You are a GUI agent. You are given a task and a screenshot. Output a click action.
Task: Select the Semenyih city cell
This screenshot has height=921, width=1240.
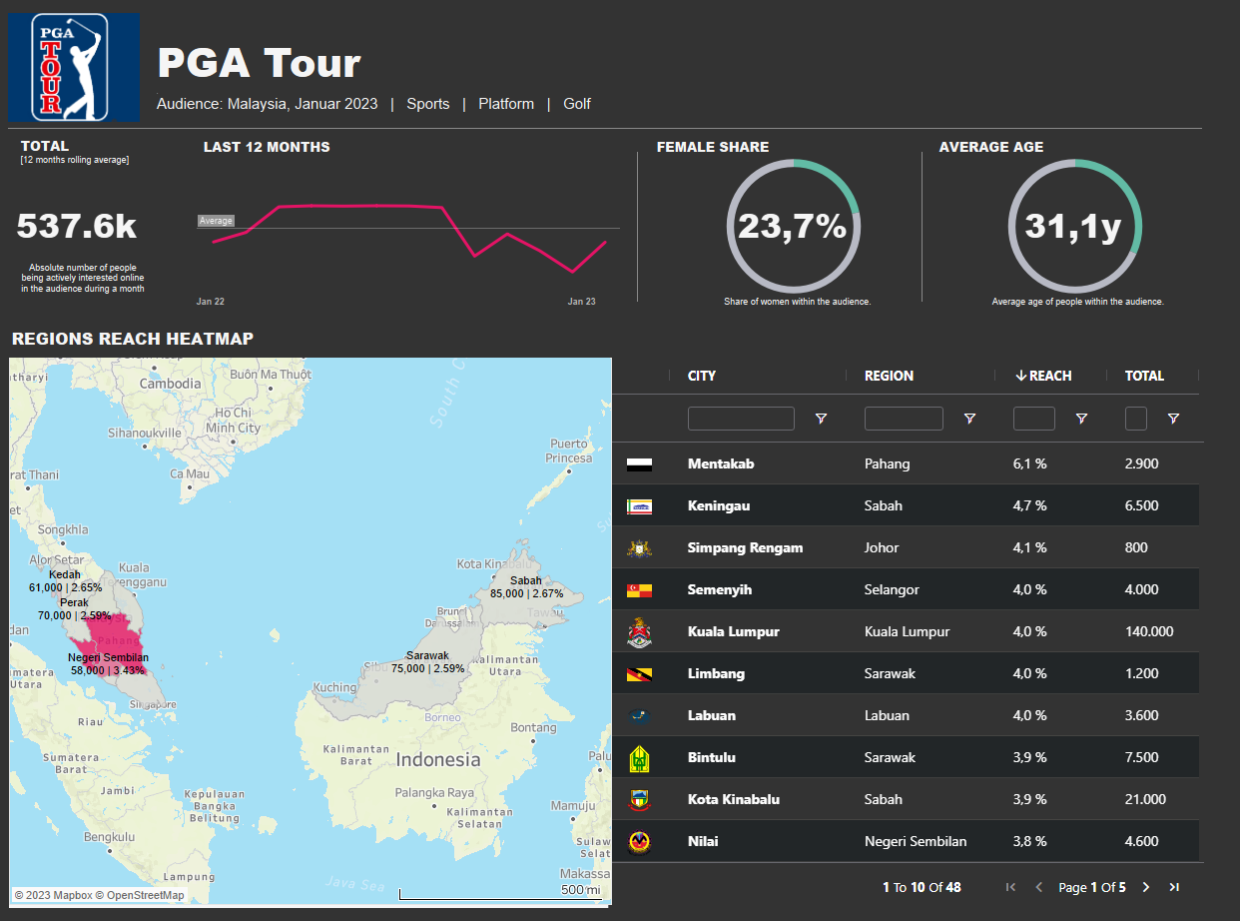(720, 590)
